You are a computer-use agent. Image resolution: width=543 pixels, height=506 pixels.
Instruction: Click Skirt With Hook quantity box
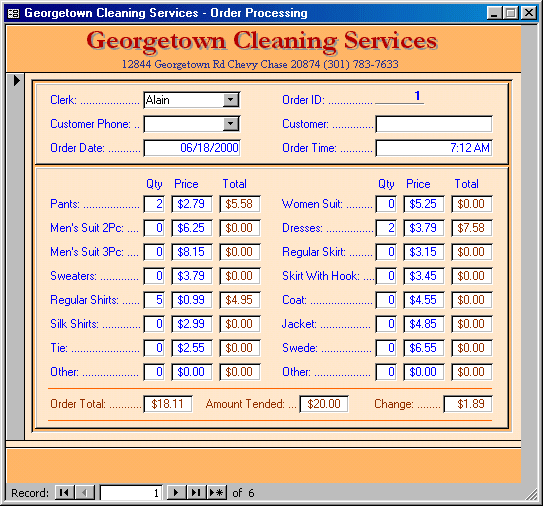coord(386,276)
